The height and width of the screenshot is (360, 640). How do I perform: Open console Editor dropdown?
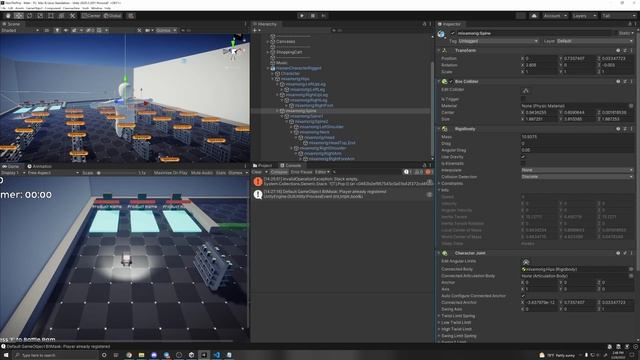click(322, 172)
